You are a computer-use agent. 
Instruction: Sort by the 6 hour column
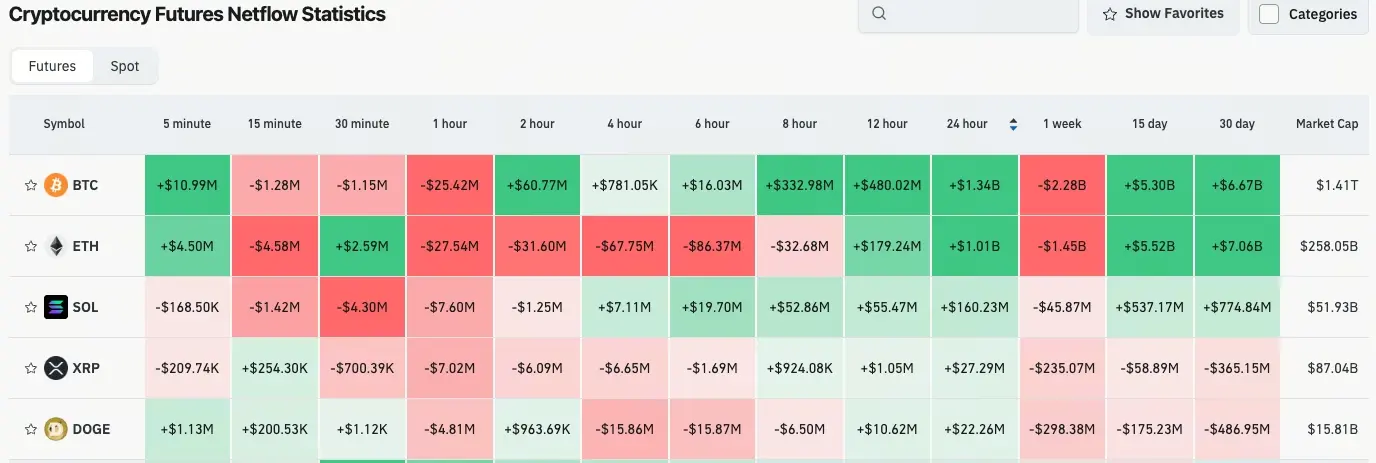tap(712, 124)
